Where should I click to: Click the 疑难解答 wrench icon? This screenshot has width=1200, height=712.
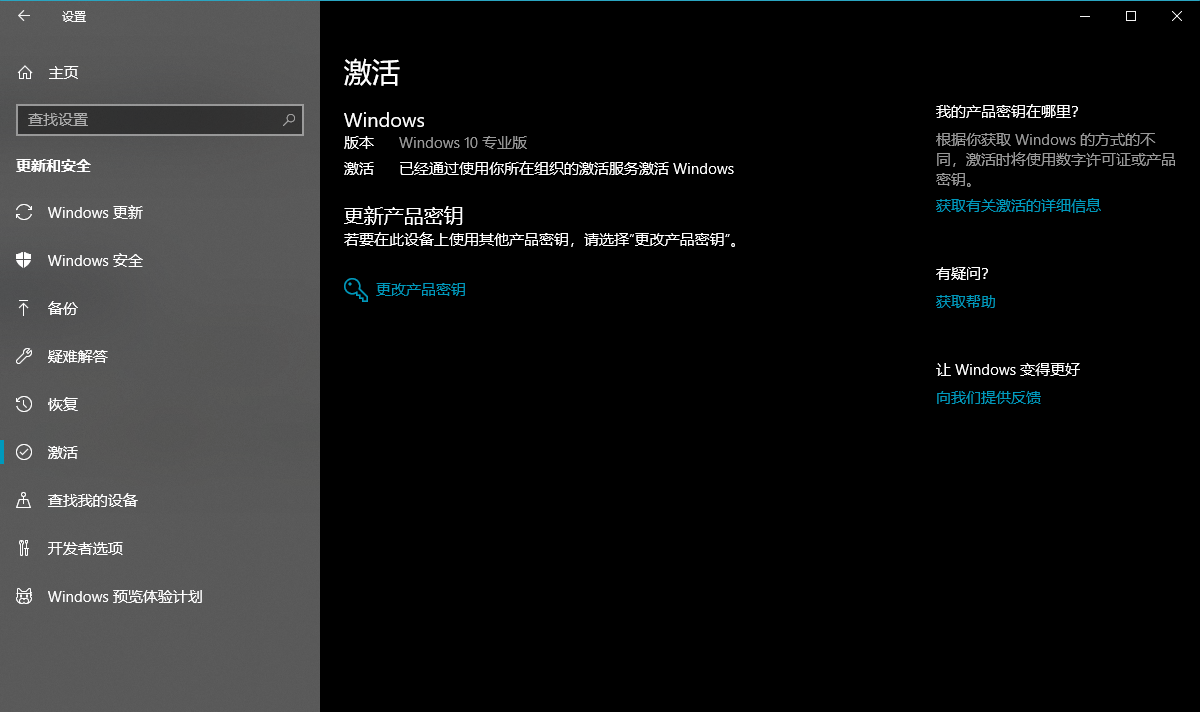pos(25,356)
